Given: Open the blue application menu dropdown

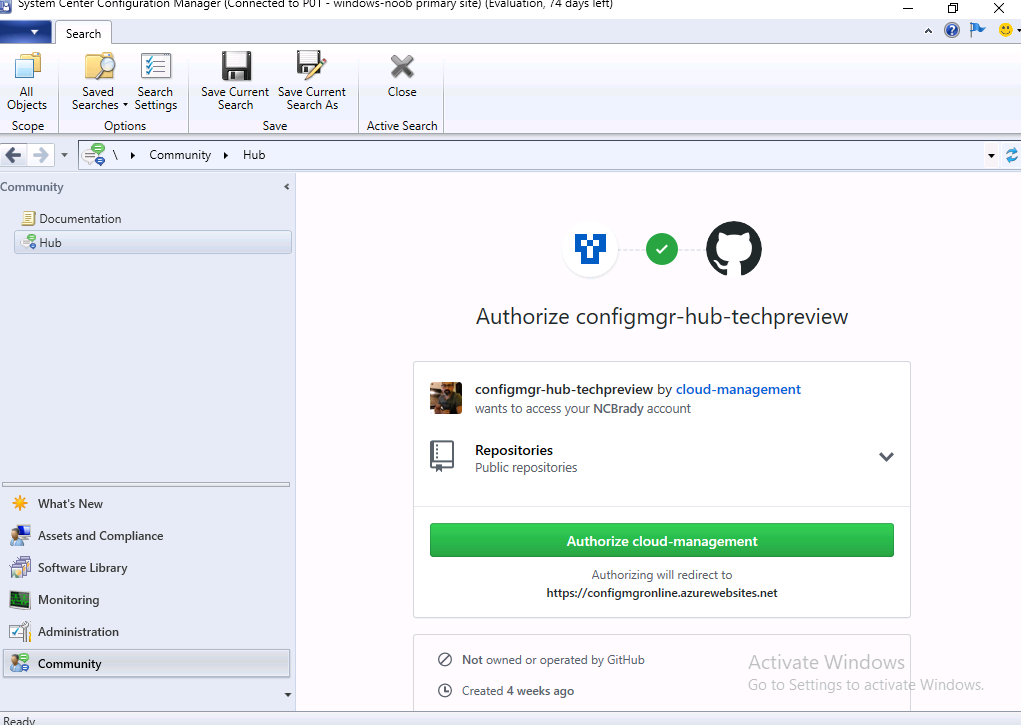Looking at the screenshot, I should click(25, 32).
